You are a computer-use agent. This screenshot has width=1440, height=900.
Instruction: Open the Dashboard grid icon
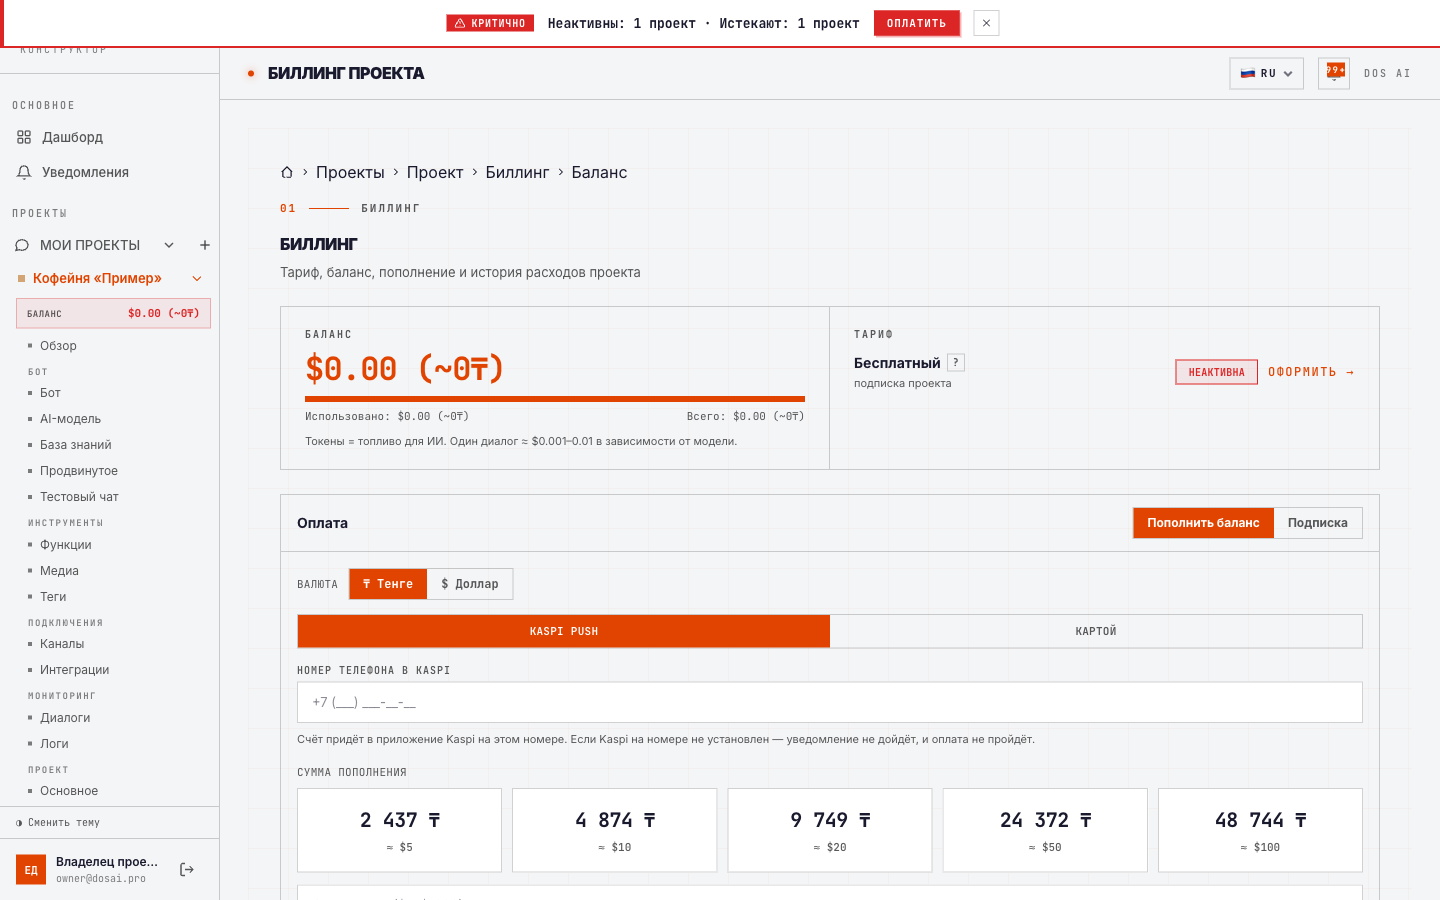[24, 137]
